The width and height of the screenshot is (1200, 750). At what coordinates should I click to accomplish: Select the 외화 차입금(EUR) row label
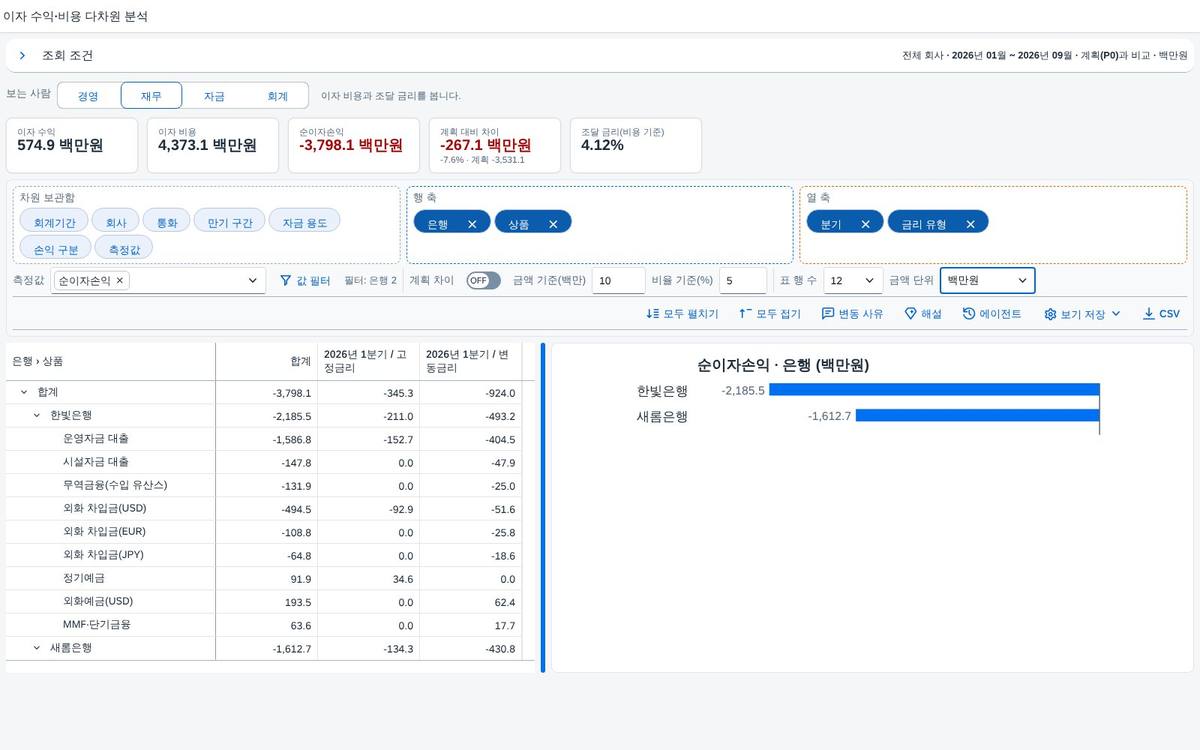[105, 532]
